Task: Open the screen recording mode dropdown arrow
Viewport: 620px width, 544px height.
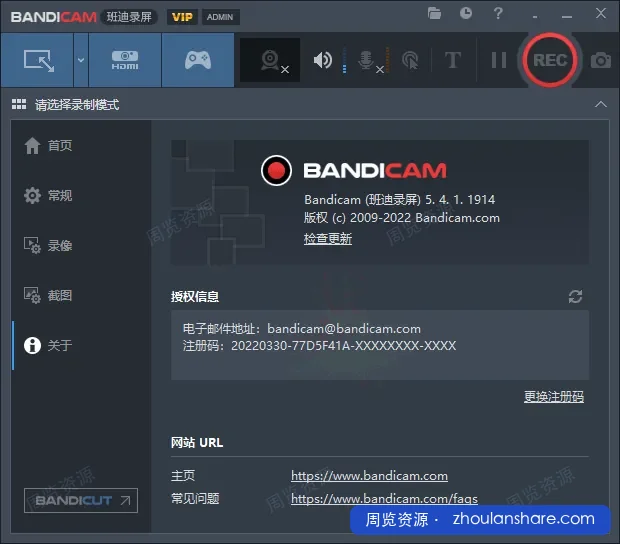Action: 81,60
